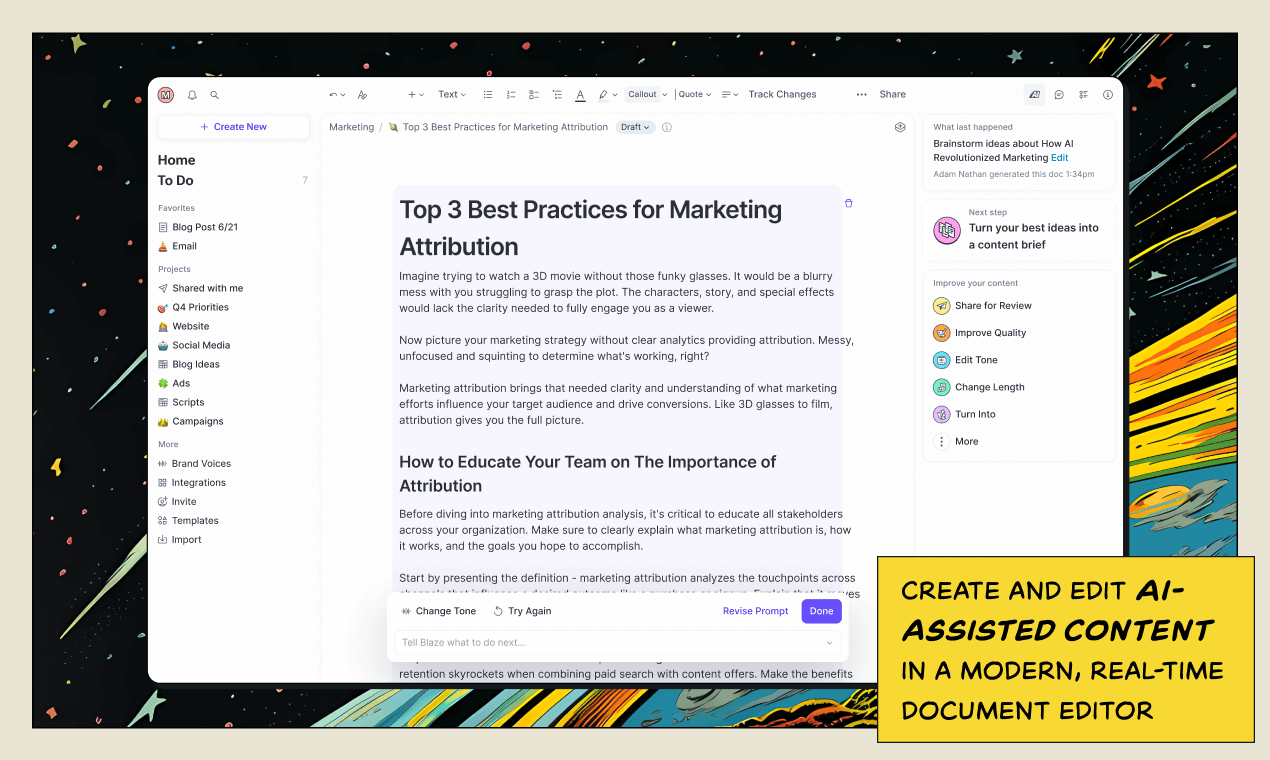Image resolution: width=1270 pixels, height=760 pixels.
Task: Insert a checklist from the toolbar
Action: click(534, 95)
